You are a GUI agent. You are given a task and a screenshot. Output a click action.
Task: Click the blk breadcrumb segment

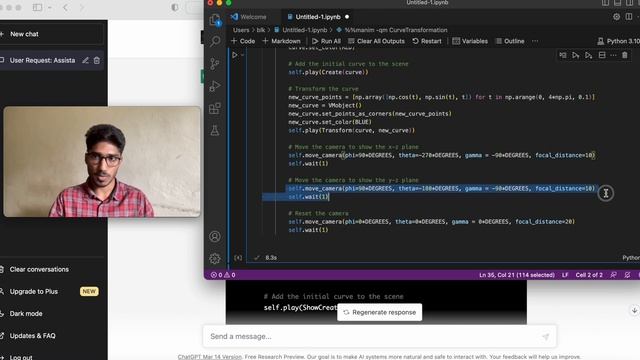pos(260,30)
